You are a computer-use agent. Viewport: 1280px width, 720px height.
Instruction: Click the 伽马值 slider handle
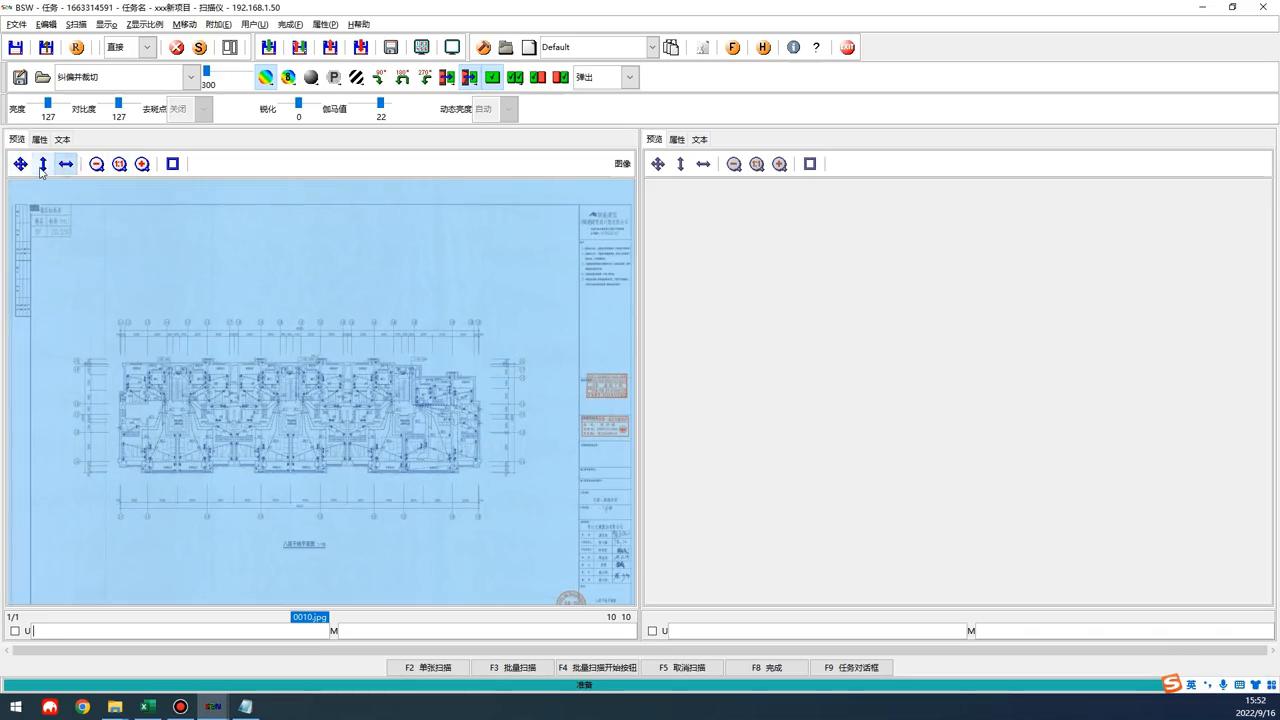pos(380,103)
